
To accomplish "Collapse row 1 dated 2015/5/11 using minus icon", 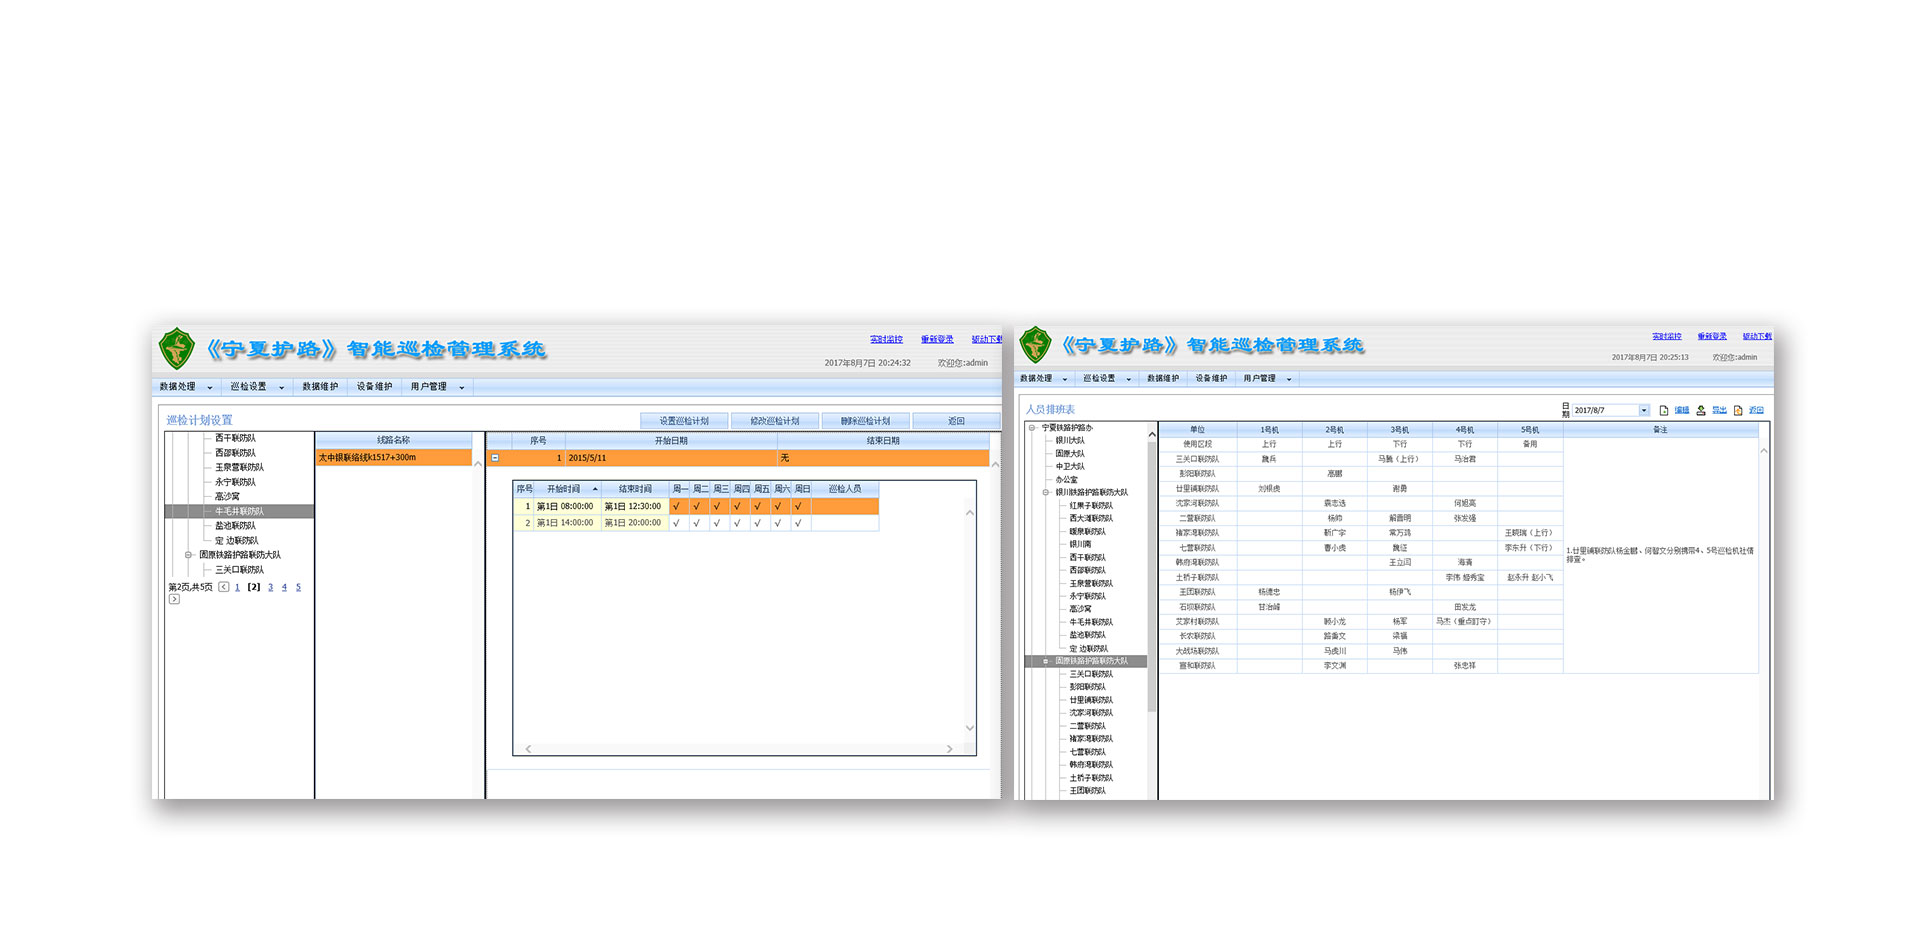I will pos(495,458).
